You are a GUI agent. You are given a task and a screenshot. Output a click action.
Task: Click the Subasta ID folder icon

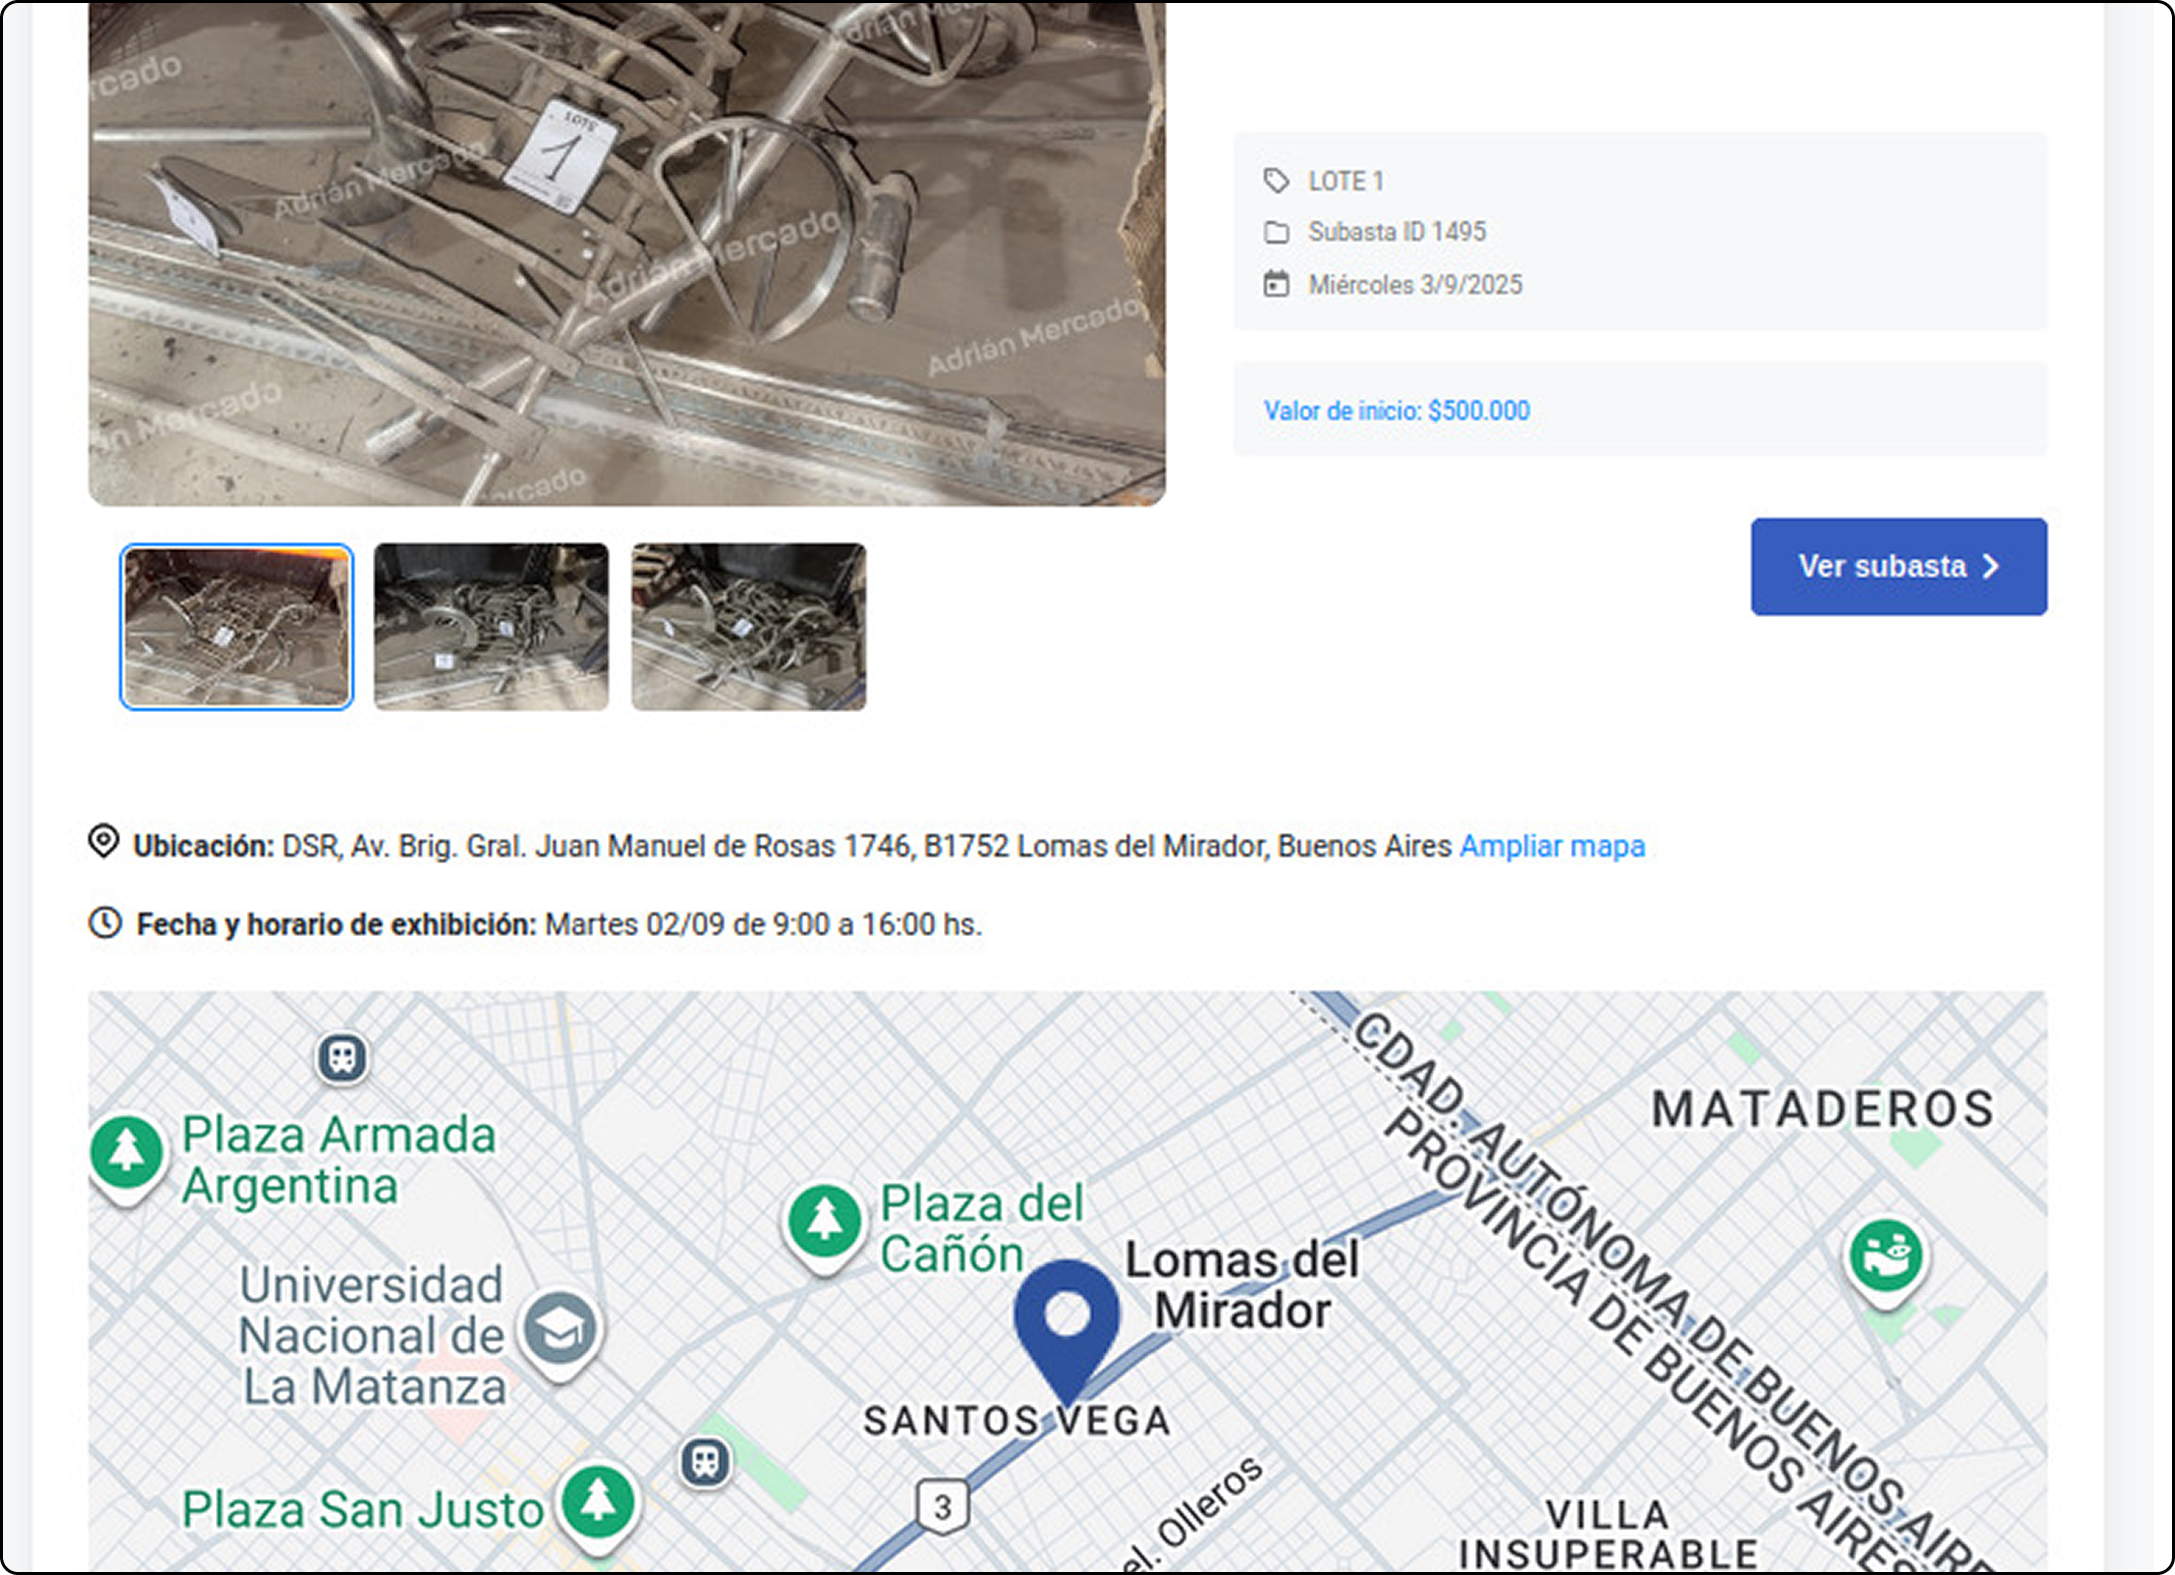tap(1275, 233)
